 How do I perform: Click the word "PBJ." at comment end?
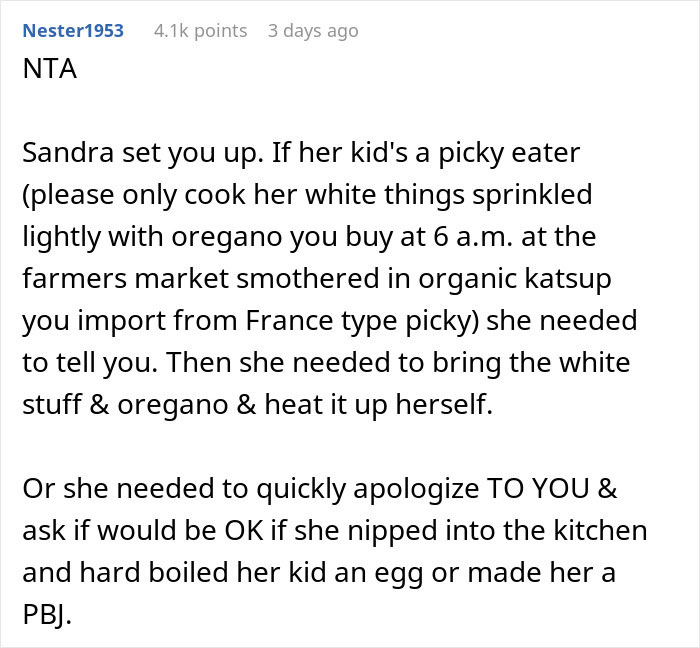[47, 615]
